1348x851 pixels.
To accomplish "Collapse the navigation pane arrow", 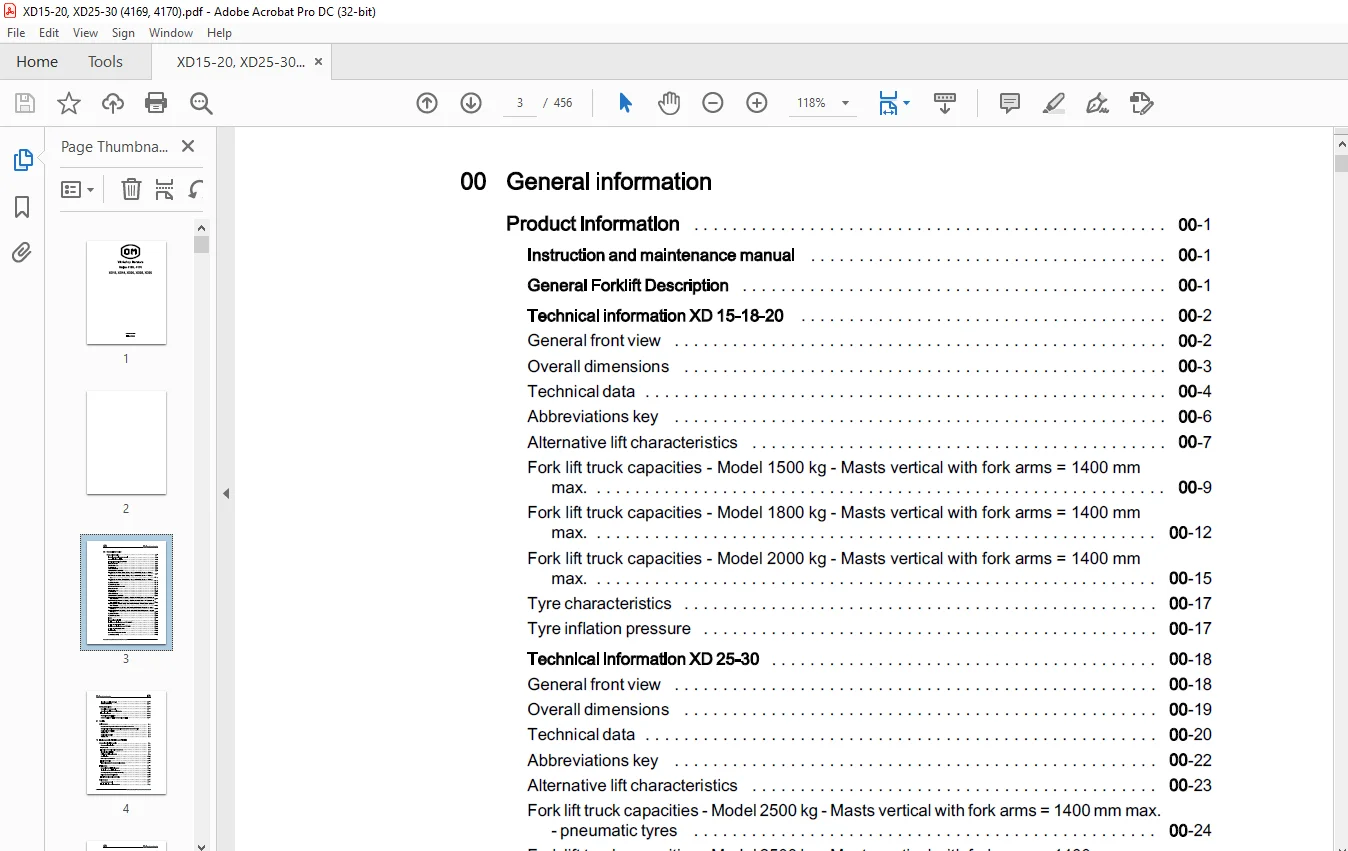I will coord(226,493).
